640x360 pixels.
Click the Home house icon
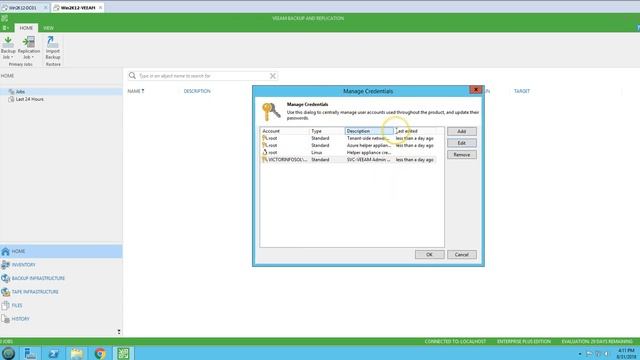pyautogui.click(x=5, y=251)
